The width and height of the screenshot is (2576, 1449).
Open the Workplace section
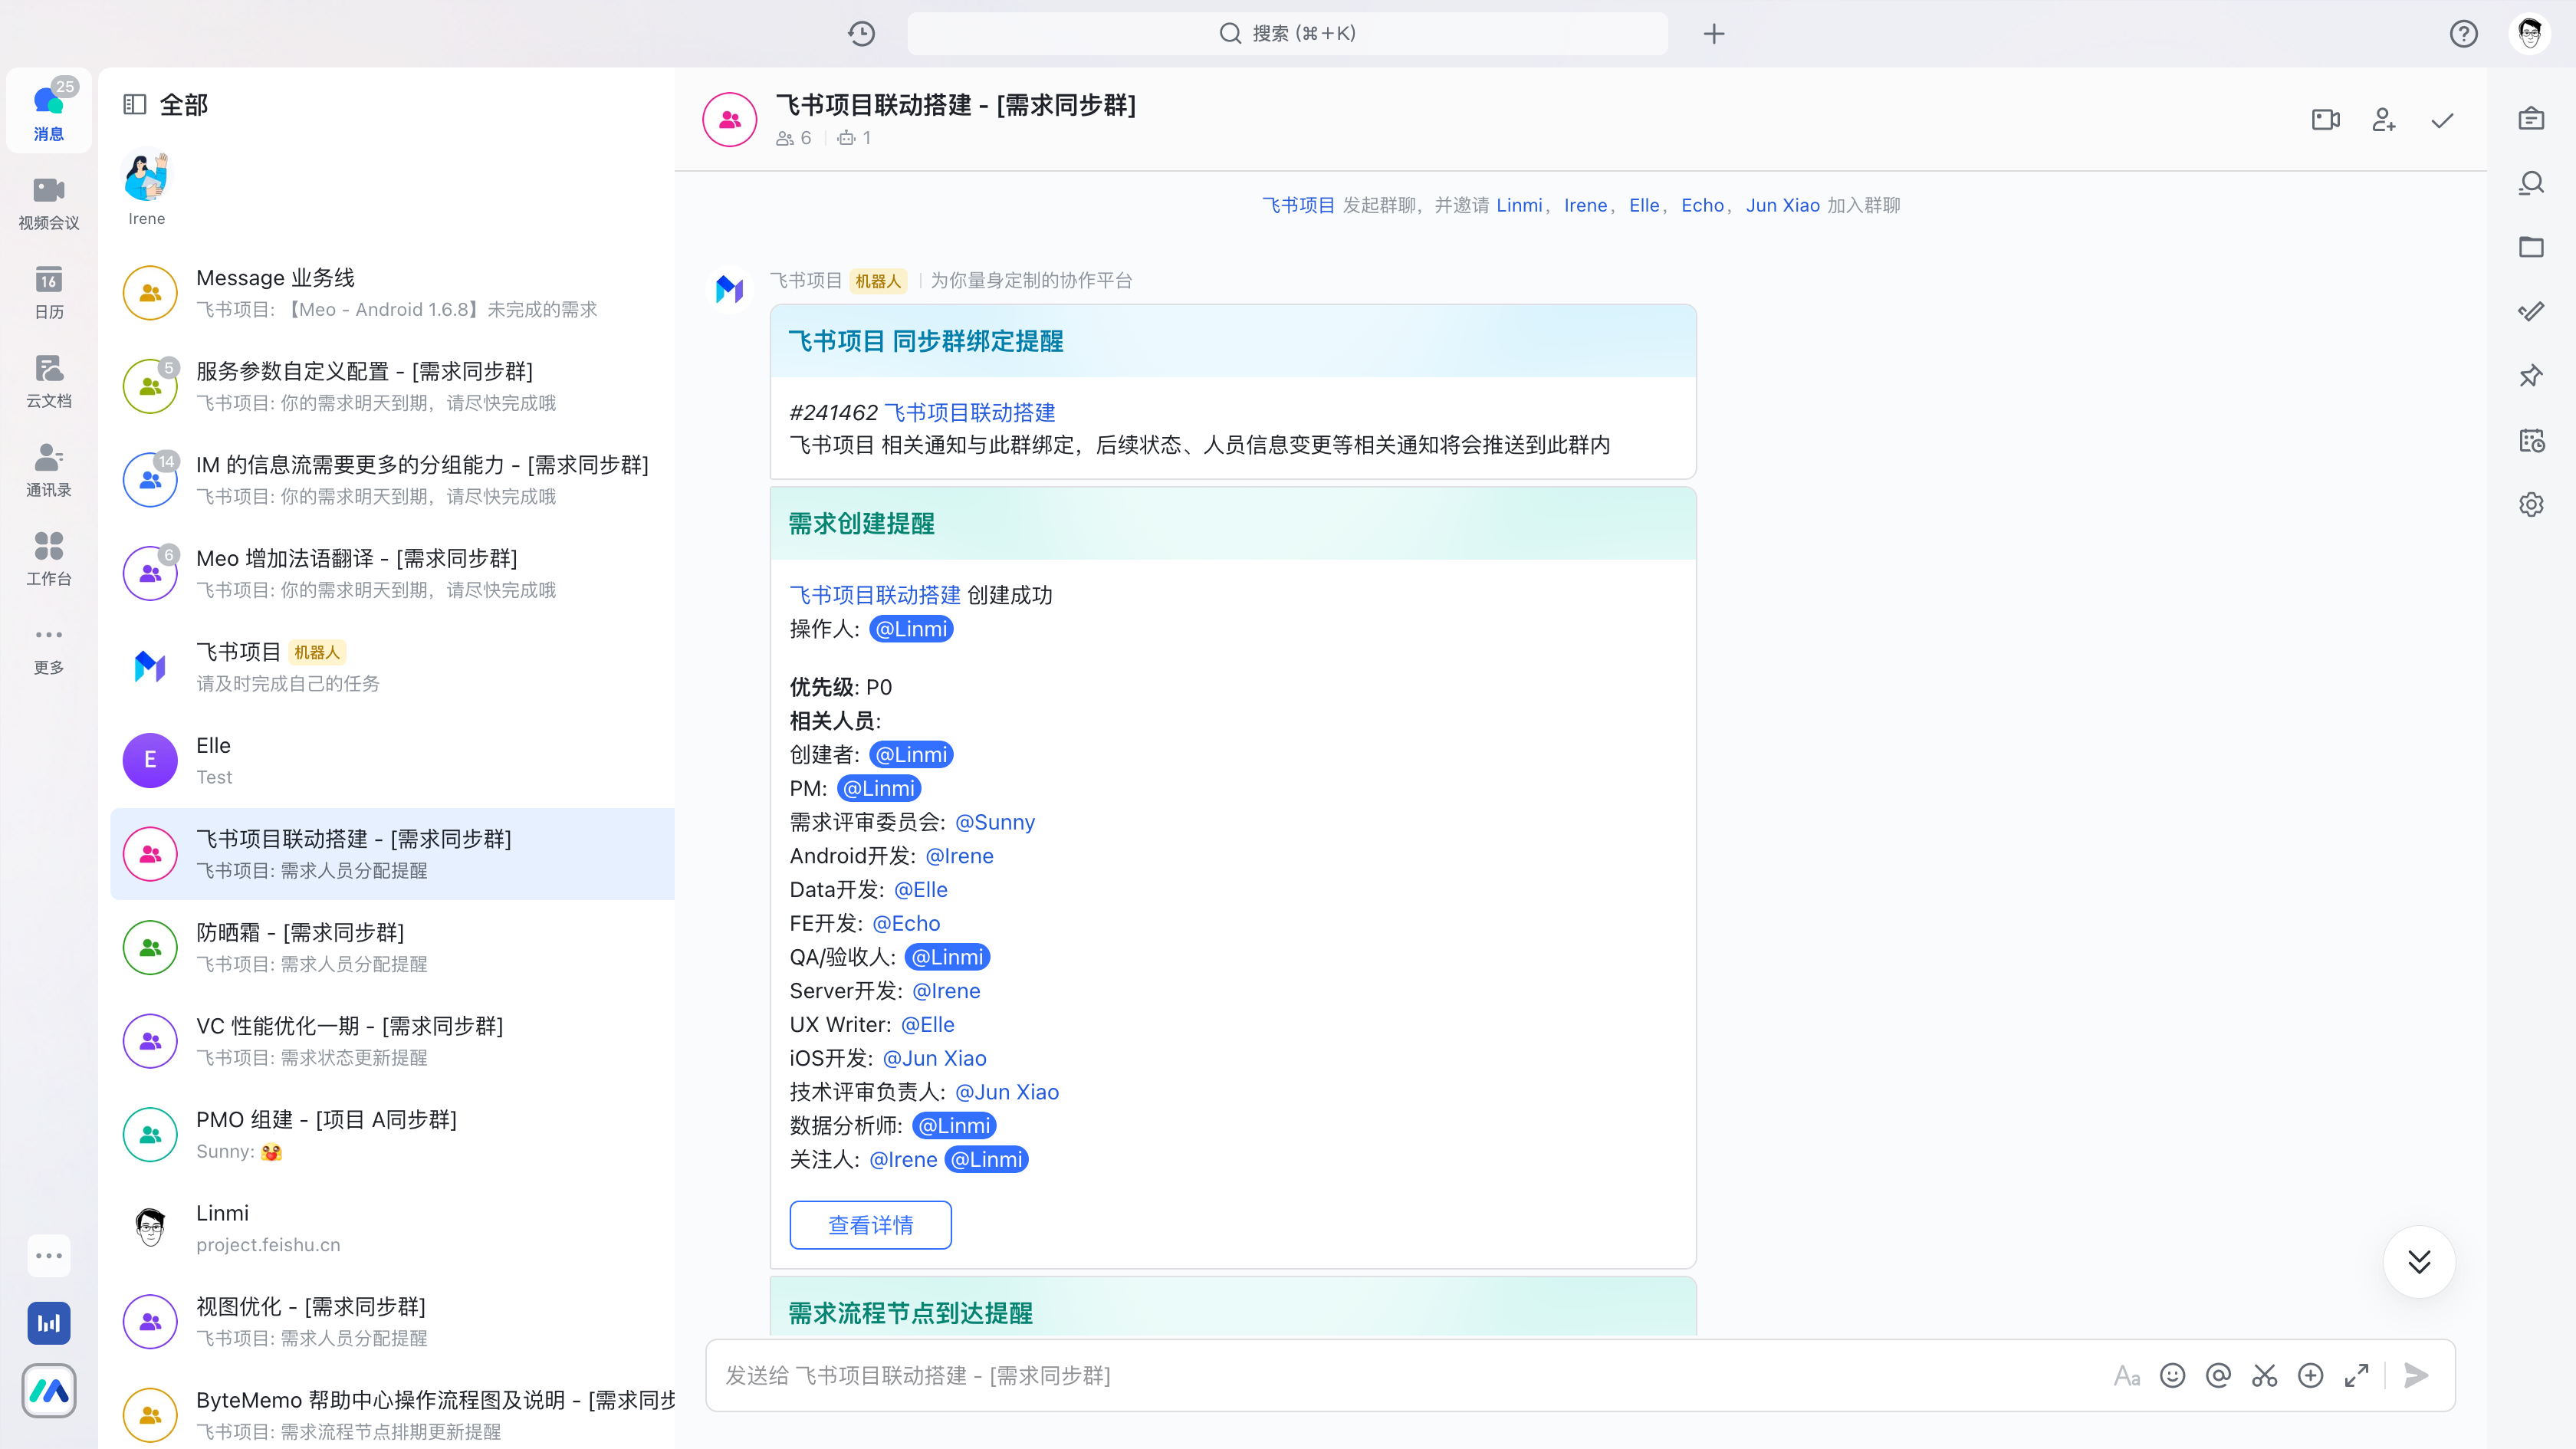click(x=48, y=559)
